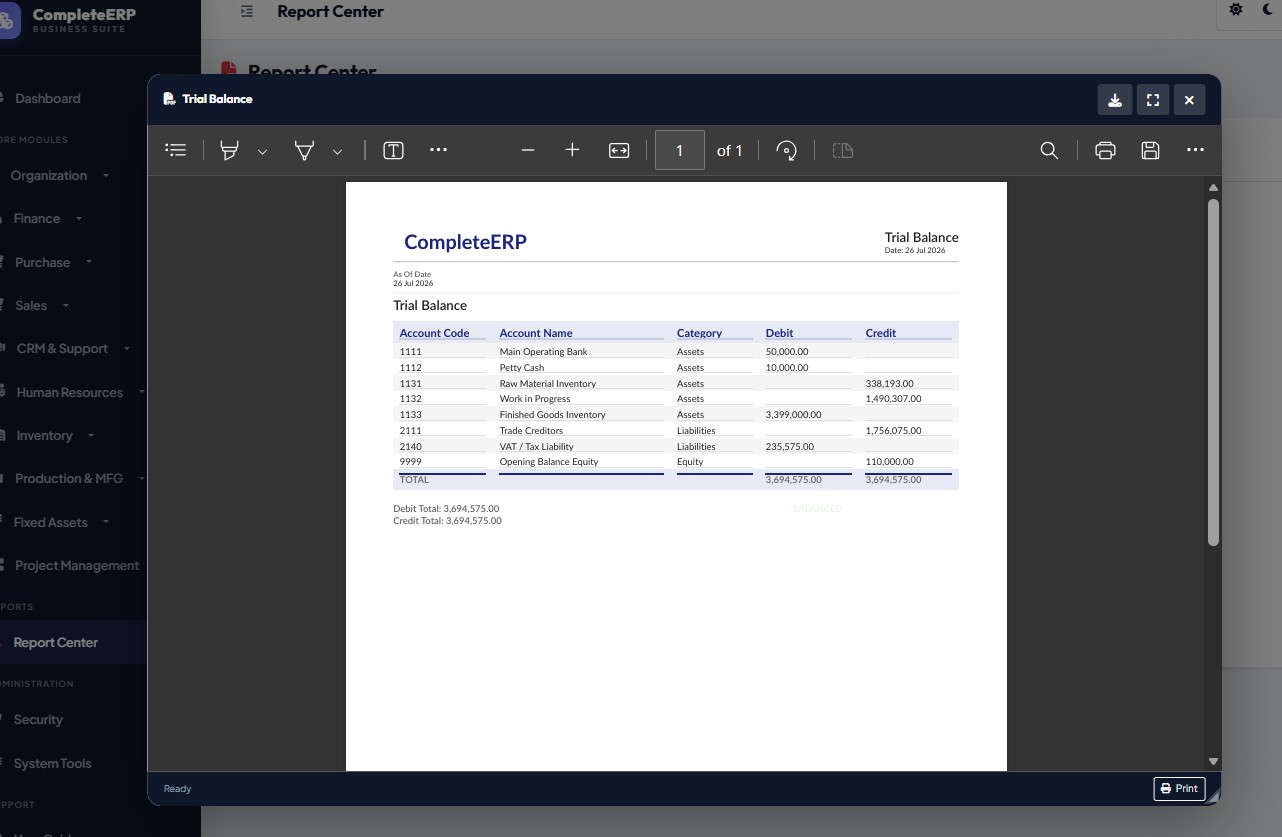The height and width of the screenshot is (837, 1282).
Task: Open draw tool options dropdown arrow
Action: [x=337, y=151]
